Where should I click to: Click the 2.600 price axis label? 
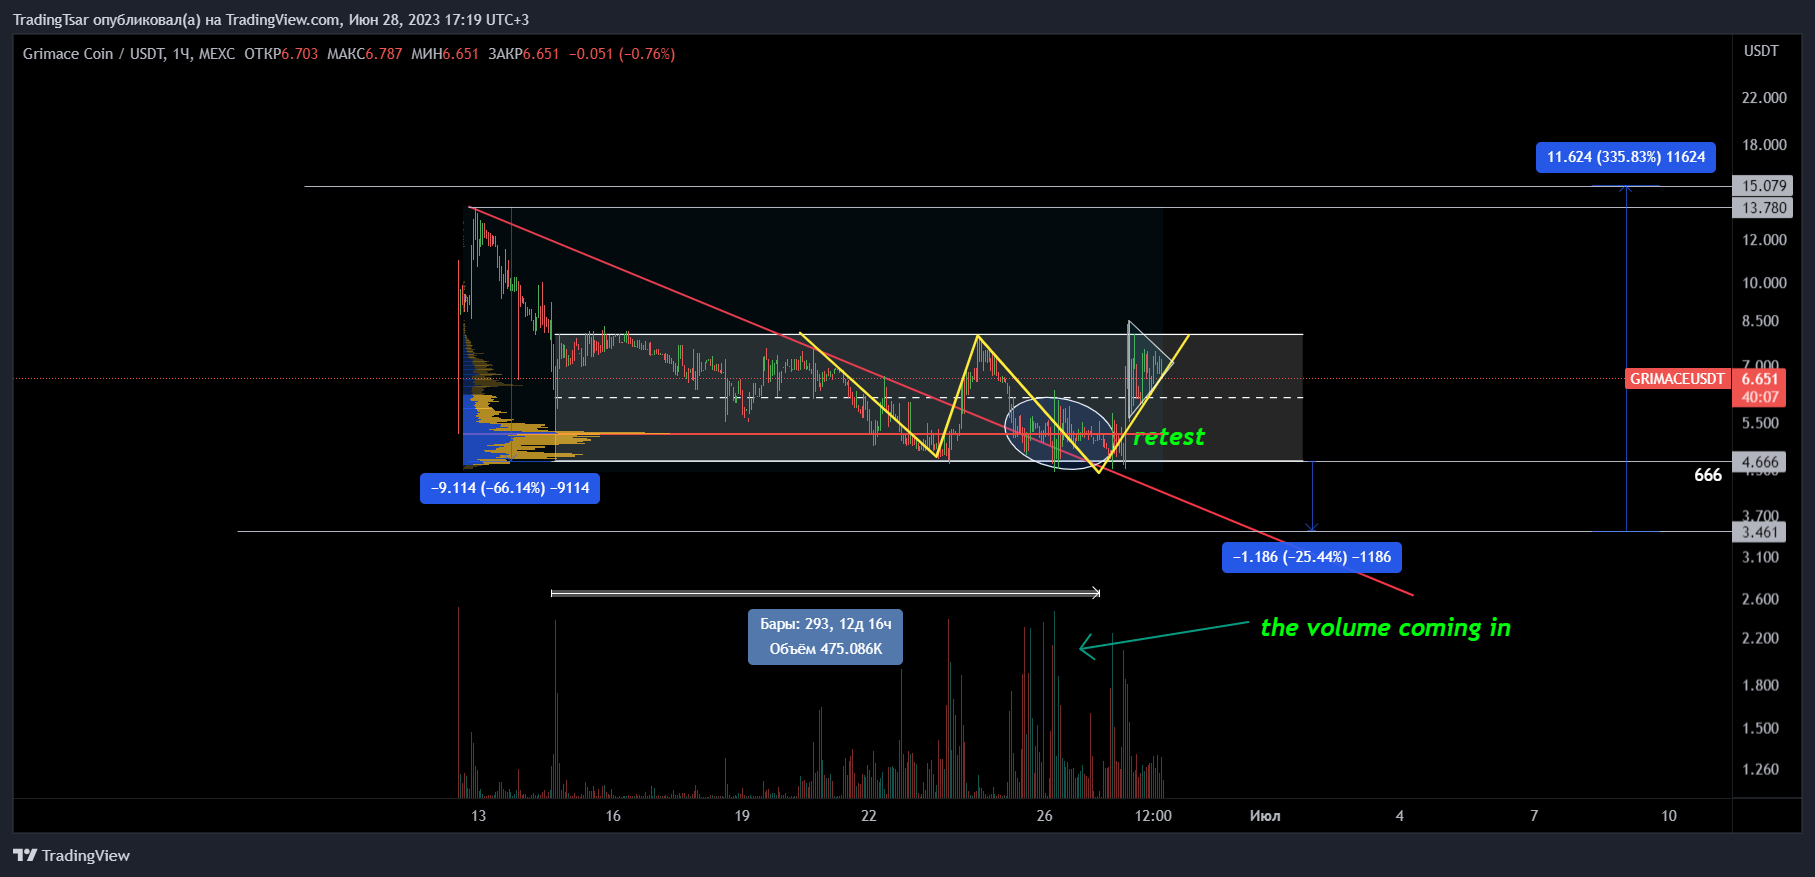1760,599
